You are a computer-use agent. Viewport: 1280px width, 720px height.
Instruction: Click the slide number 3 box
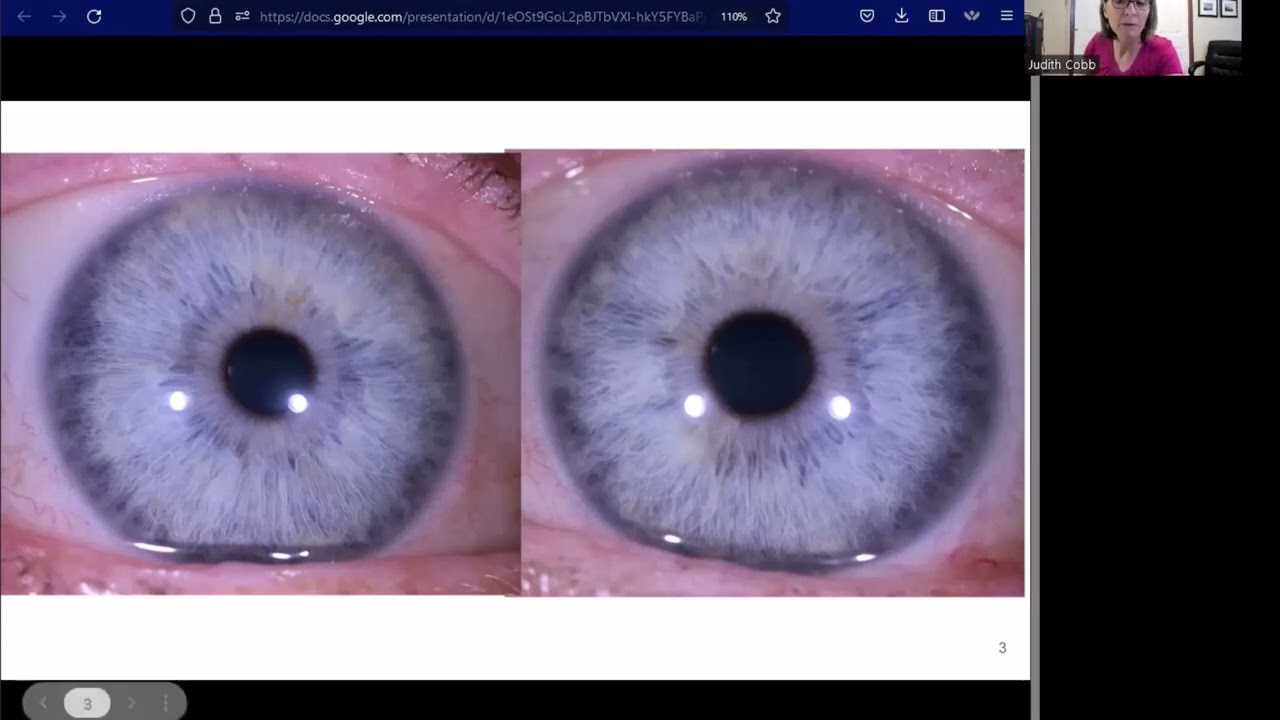click(x=87, y=703)
